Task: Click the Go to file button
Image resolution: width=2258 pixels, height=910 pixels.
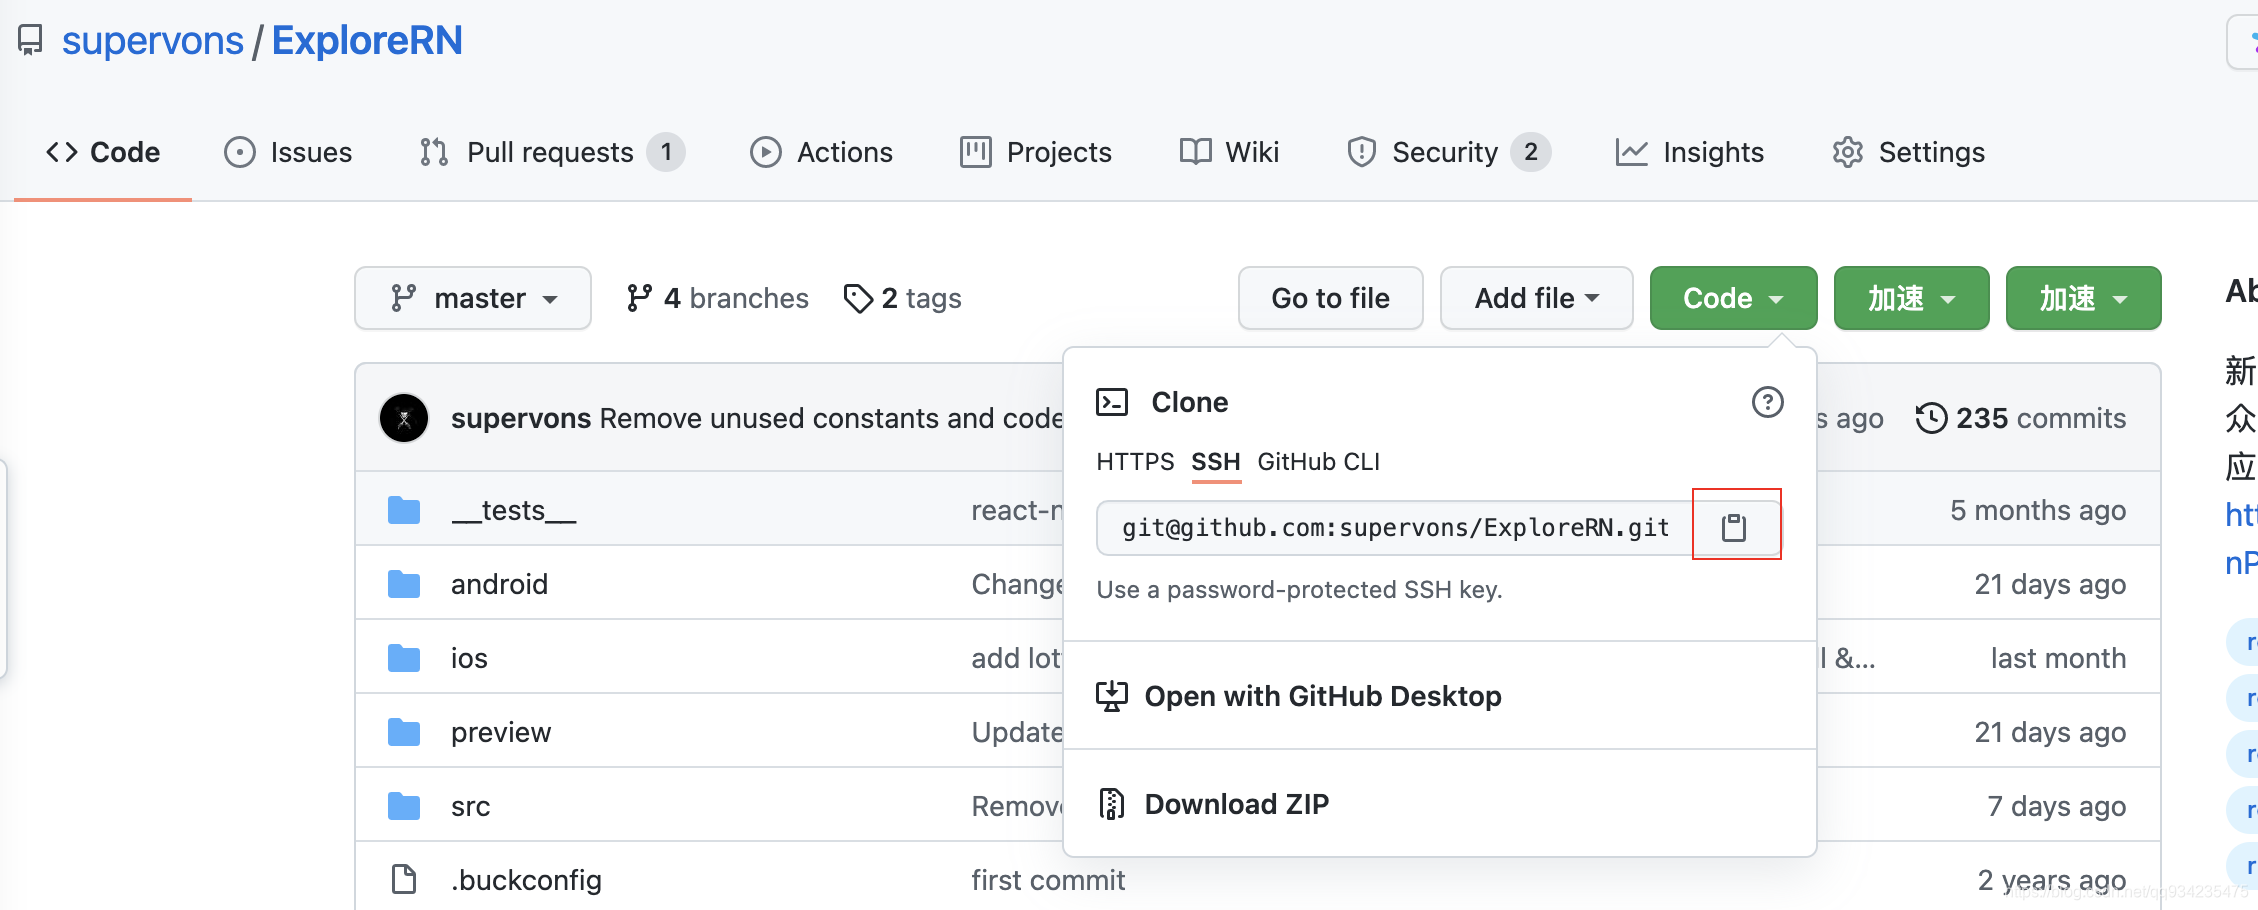Action: 1330,298
